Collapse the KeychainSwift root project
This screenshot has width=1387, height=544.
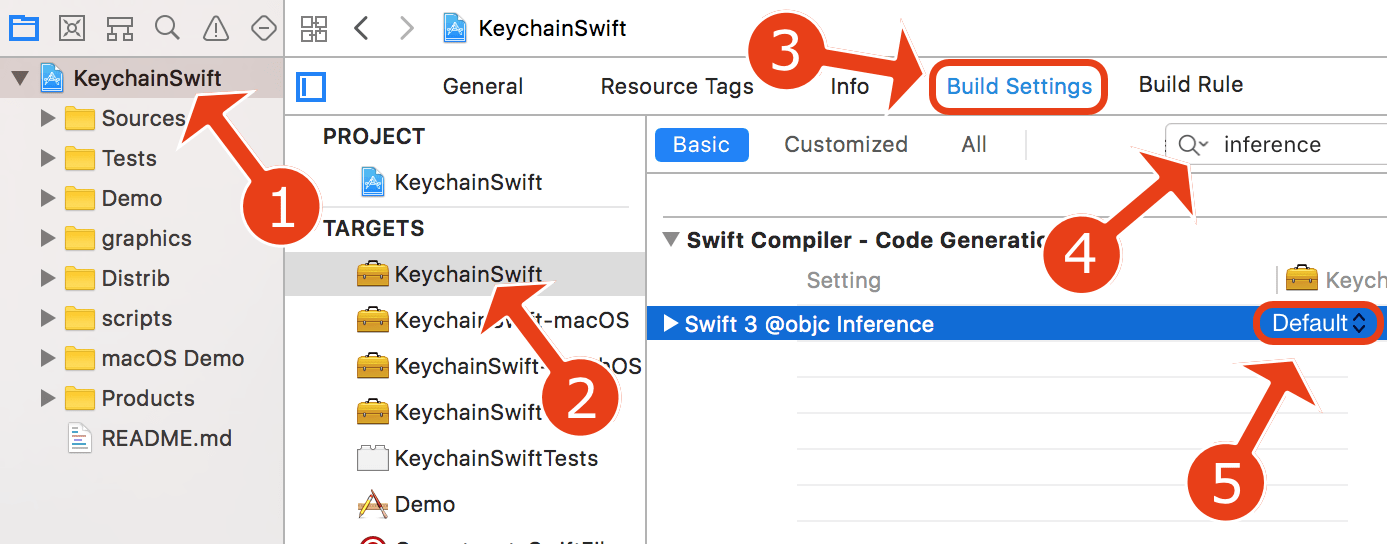20,78
